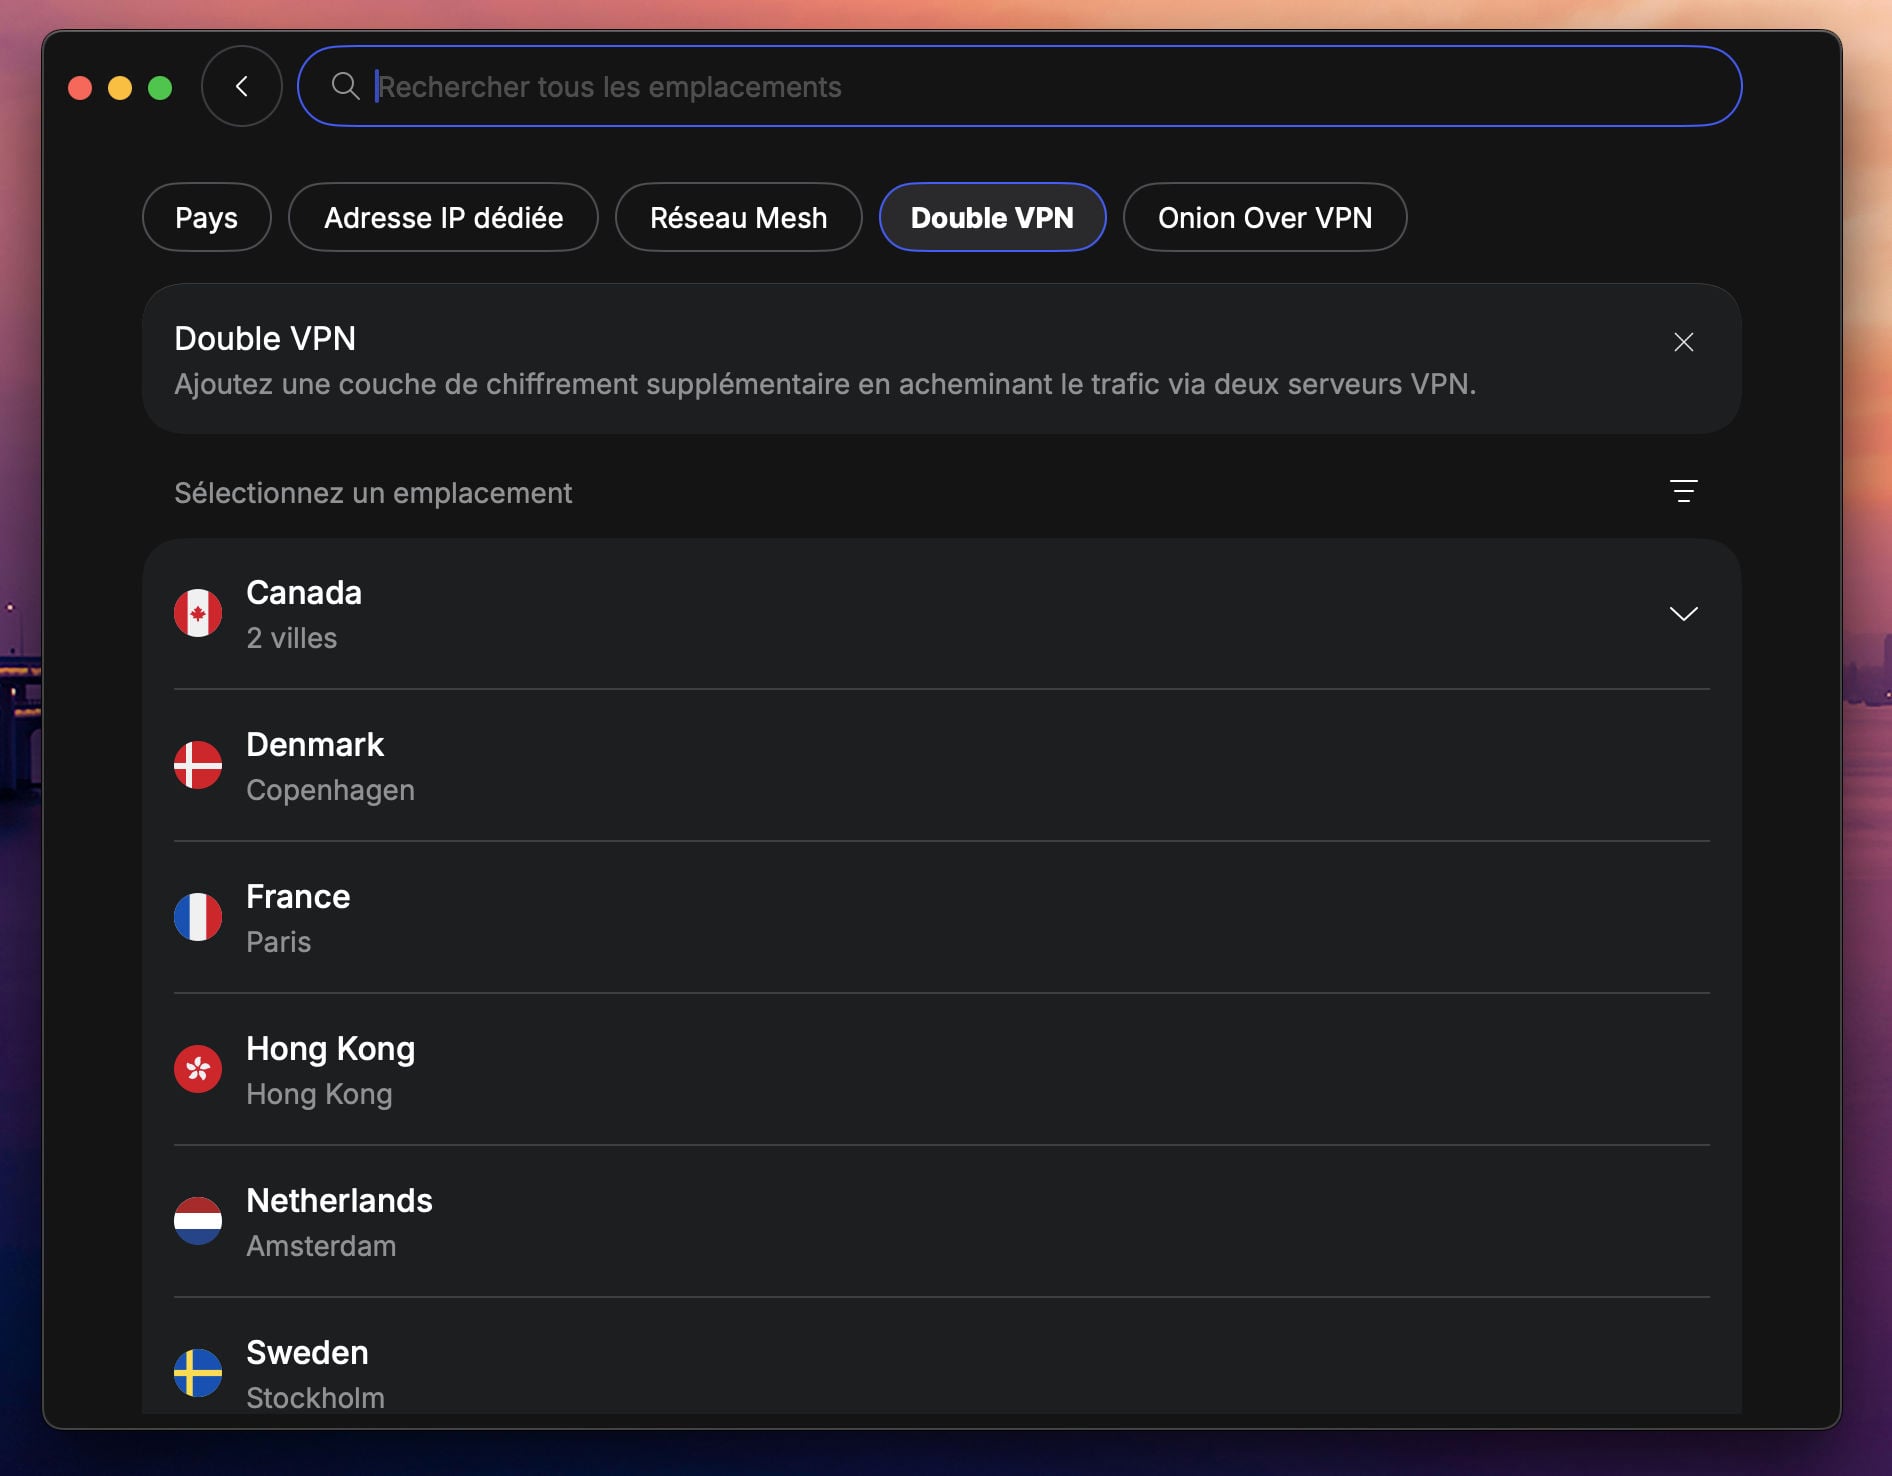The height and width of the screenshot is (1476, 1892).
Task: Open Adresse IP dédiée options
Action: tap(443, 217)
